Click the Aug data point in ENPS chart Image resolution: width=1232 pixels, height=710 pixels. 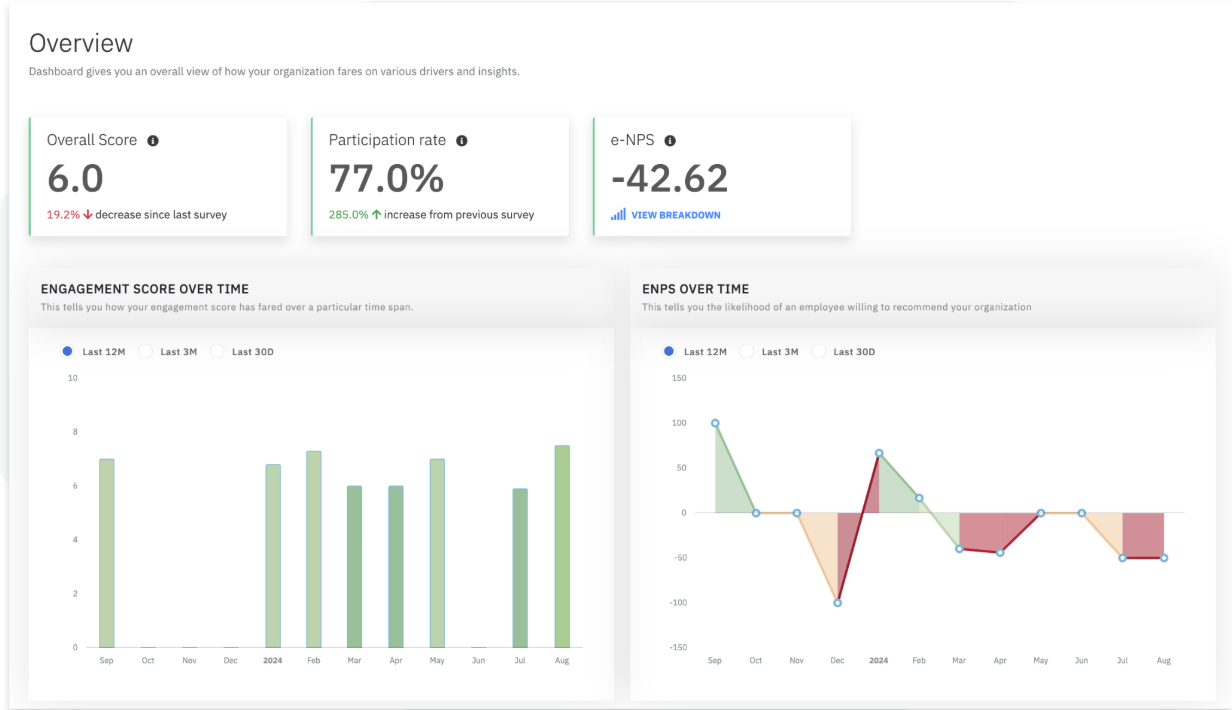[1164, 558]
